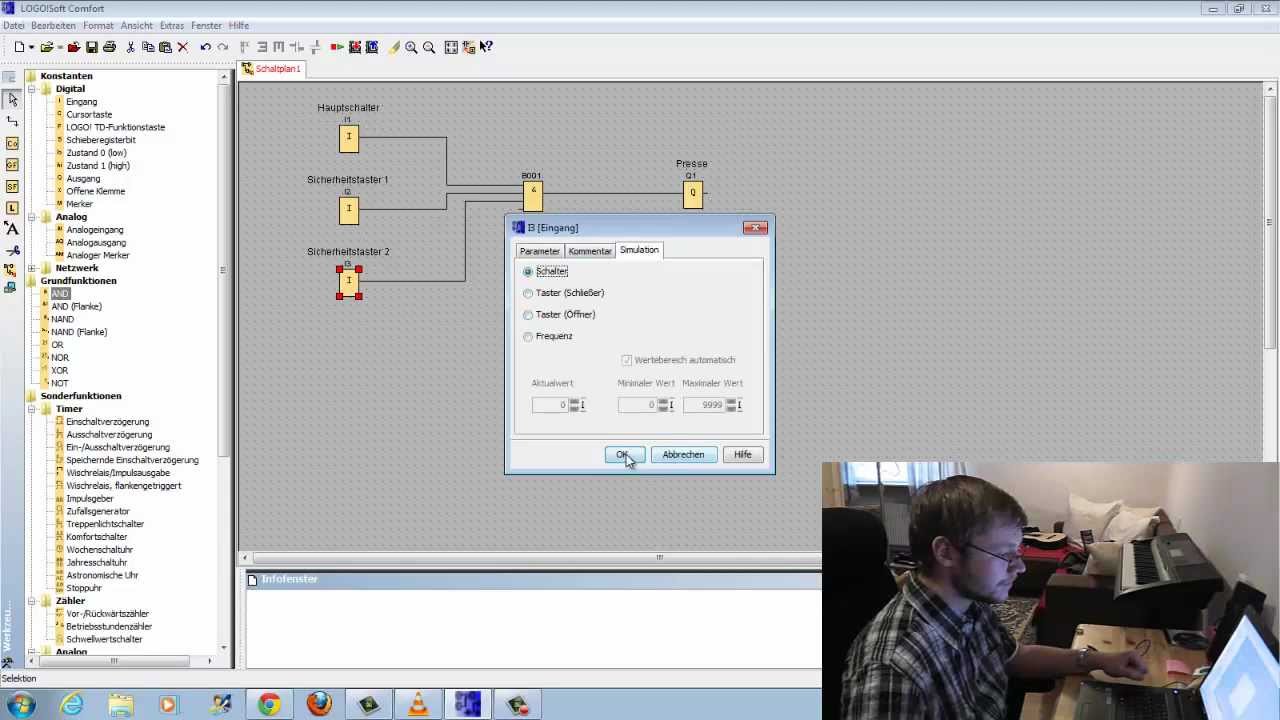Choose Taster (Schließer) radio option
This screenshot has width=1280, height=720.
528,293
